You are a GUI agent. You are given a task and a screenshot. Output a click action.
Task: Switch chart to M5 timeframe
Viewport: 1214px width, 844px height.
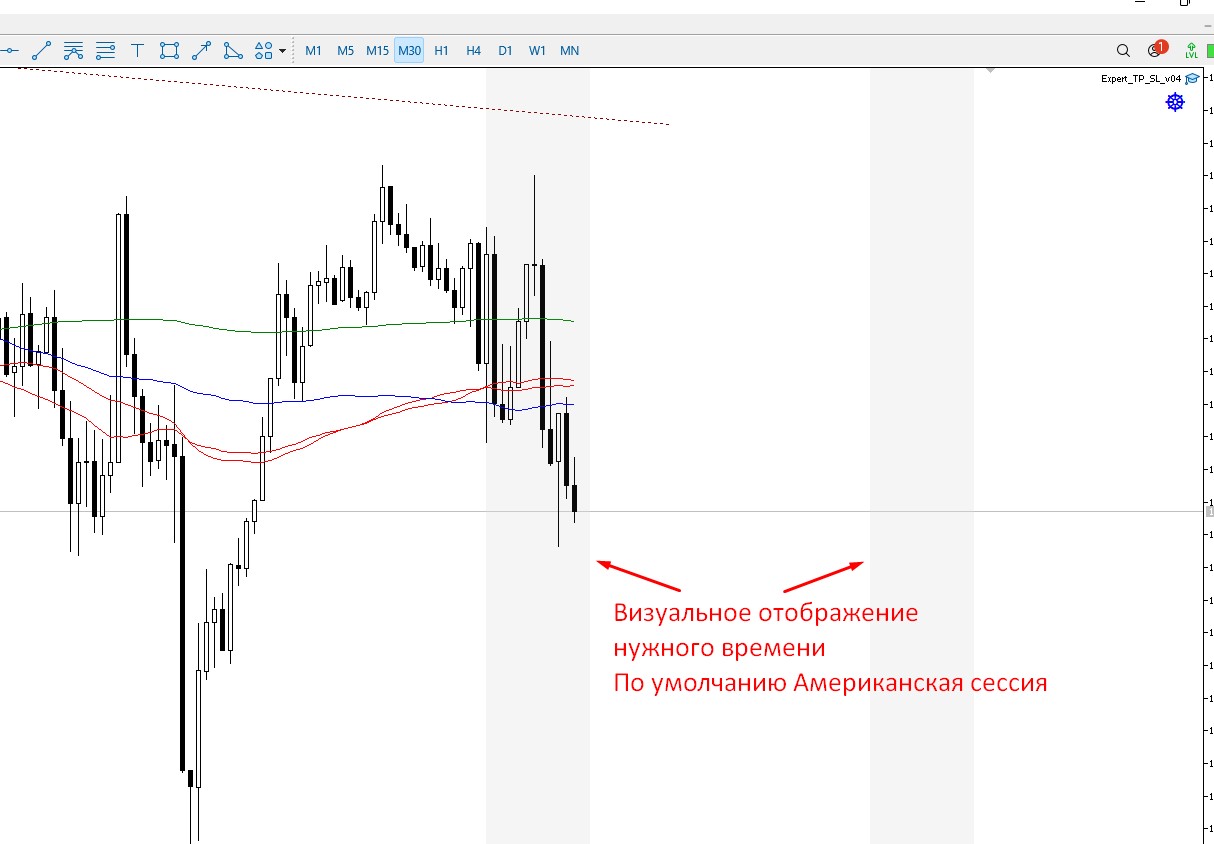tap(345, 50)
